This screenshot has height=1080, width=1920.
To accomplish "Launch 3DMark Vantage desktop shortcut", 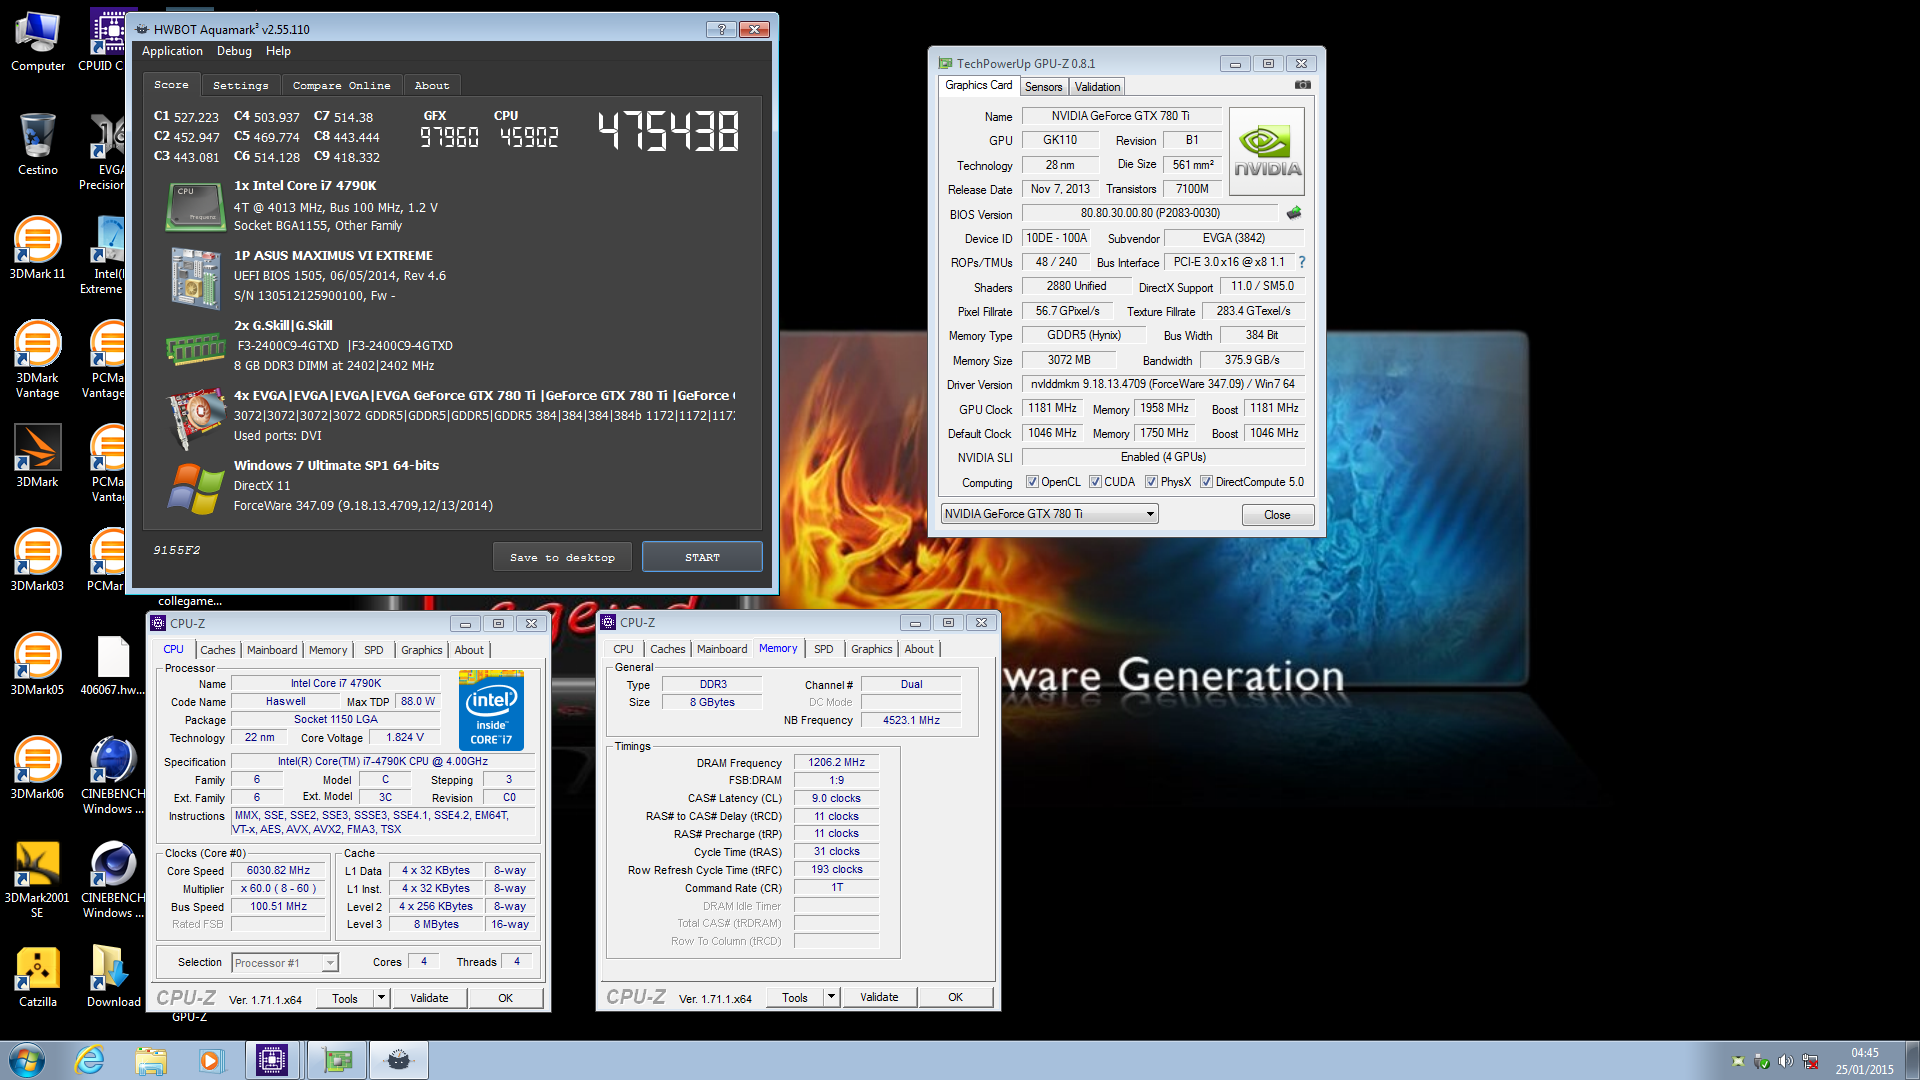I will [x=38, y=359].
